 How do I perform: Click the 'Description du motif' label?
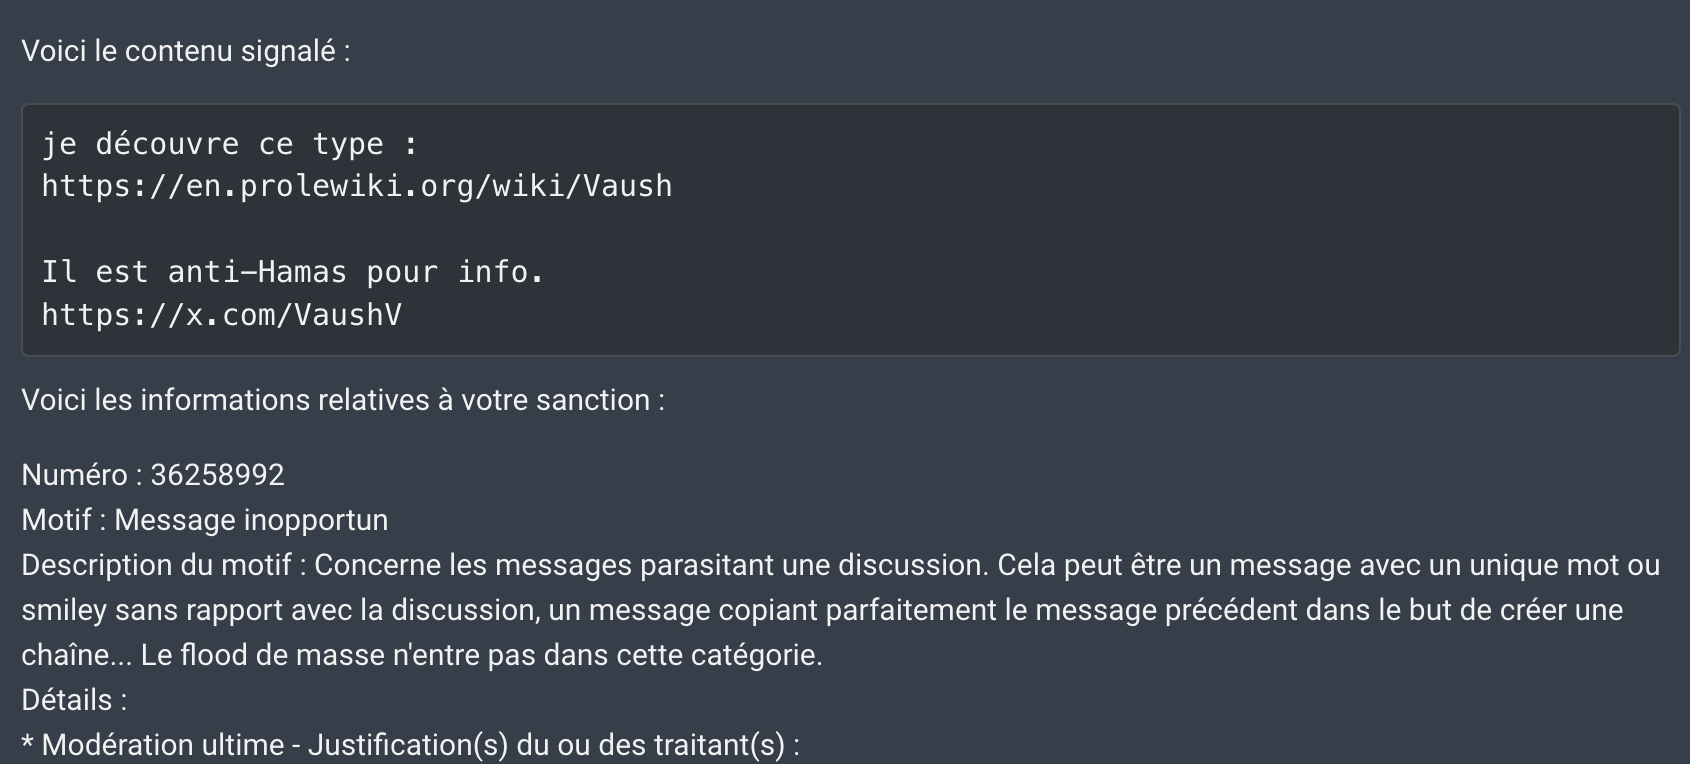tap(157, 565)
